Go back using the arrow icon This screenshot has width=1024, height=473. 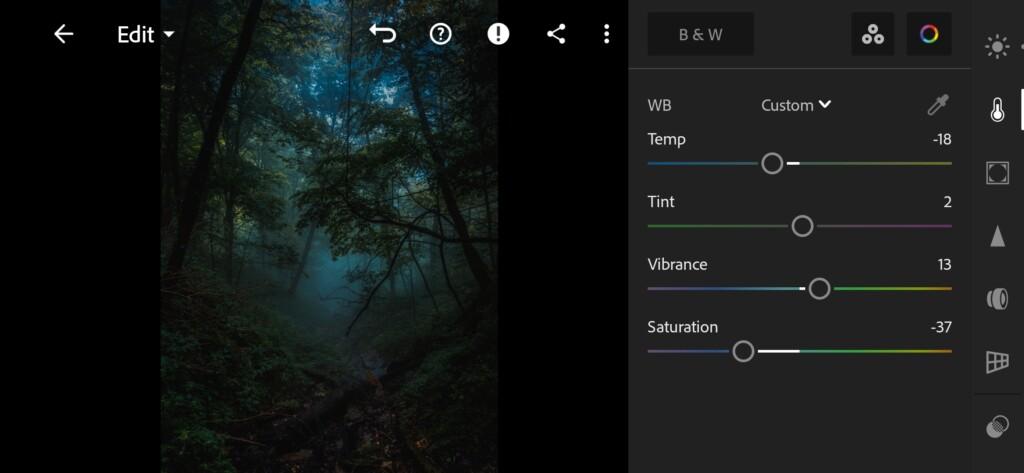pyautogui.click(x=63, y=34)
